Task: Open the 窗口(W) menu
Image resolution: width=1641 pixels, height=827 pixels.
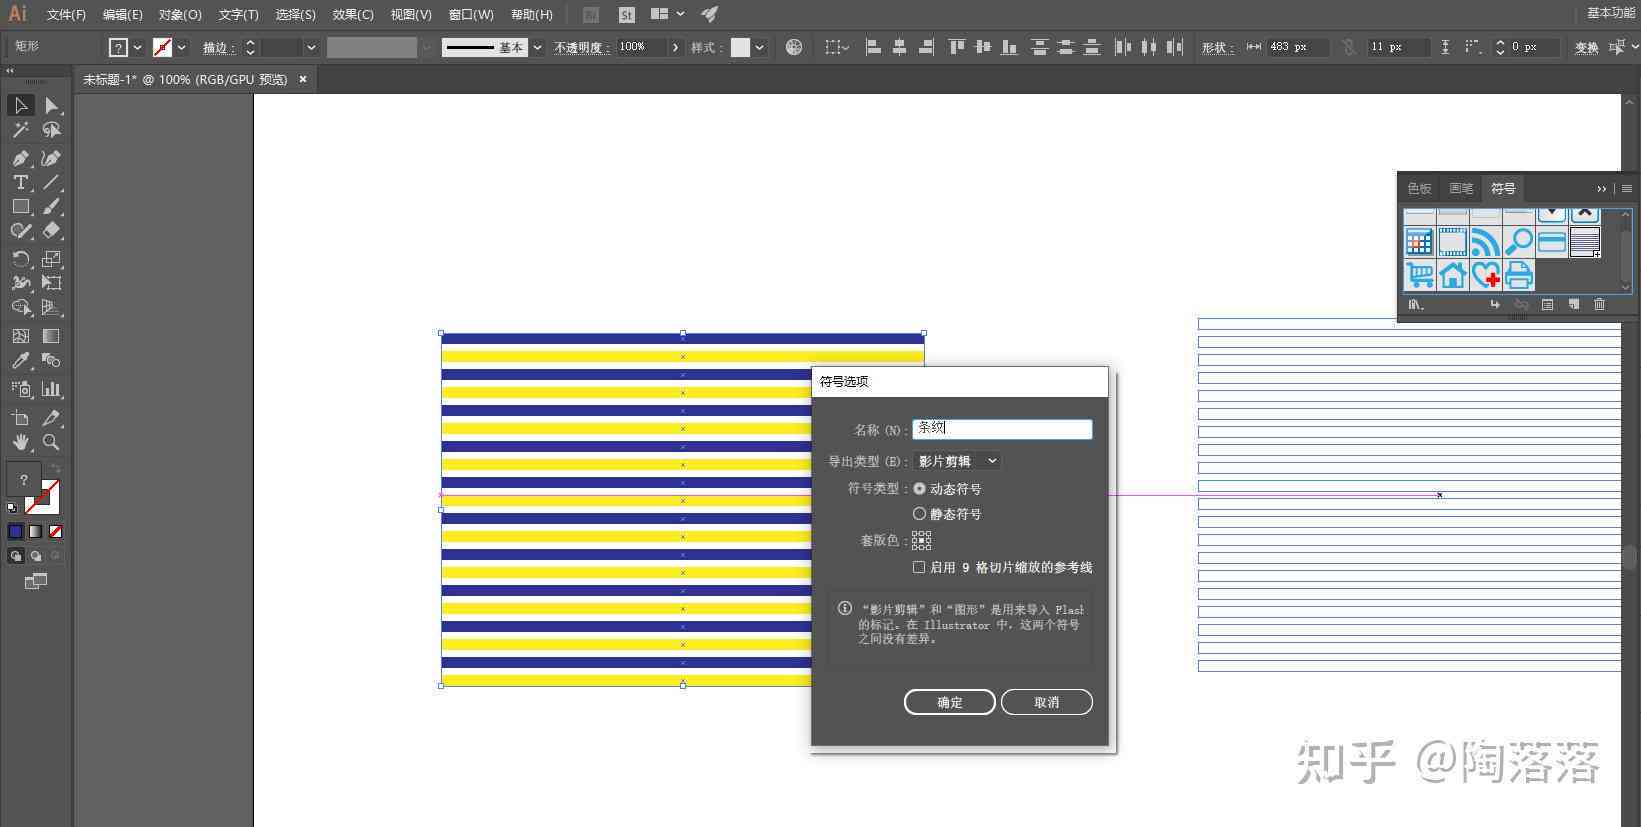Action: coord(471,15)
